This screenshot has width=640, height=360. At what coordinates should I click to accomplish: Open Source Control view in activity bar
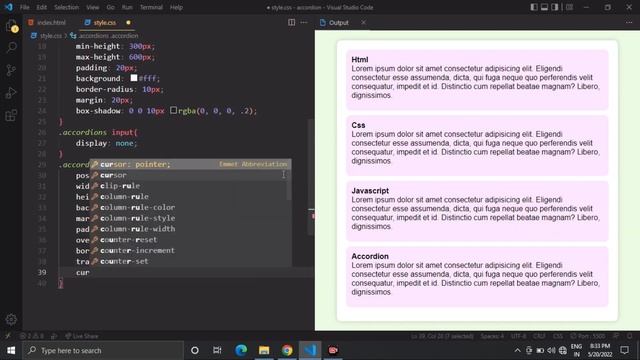(x=11, y=70)
